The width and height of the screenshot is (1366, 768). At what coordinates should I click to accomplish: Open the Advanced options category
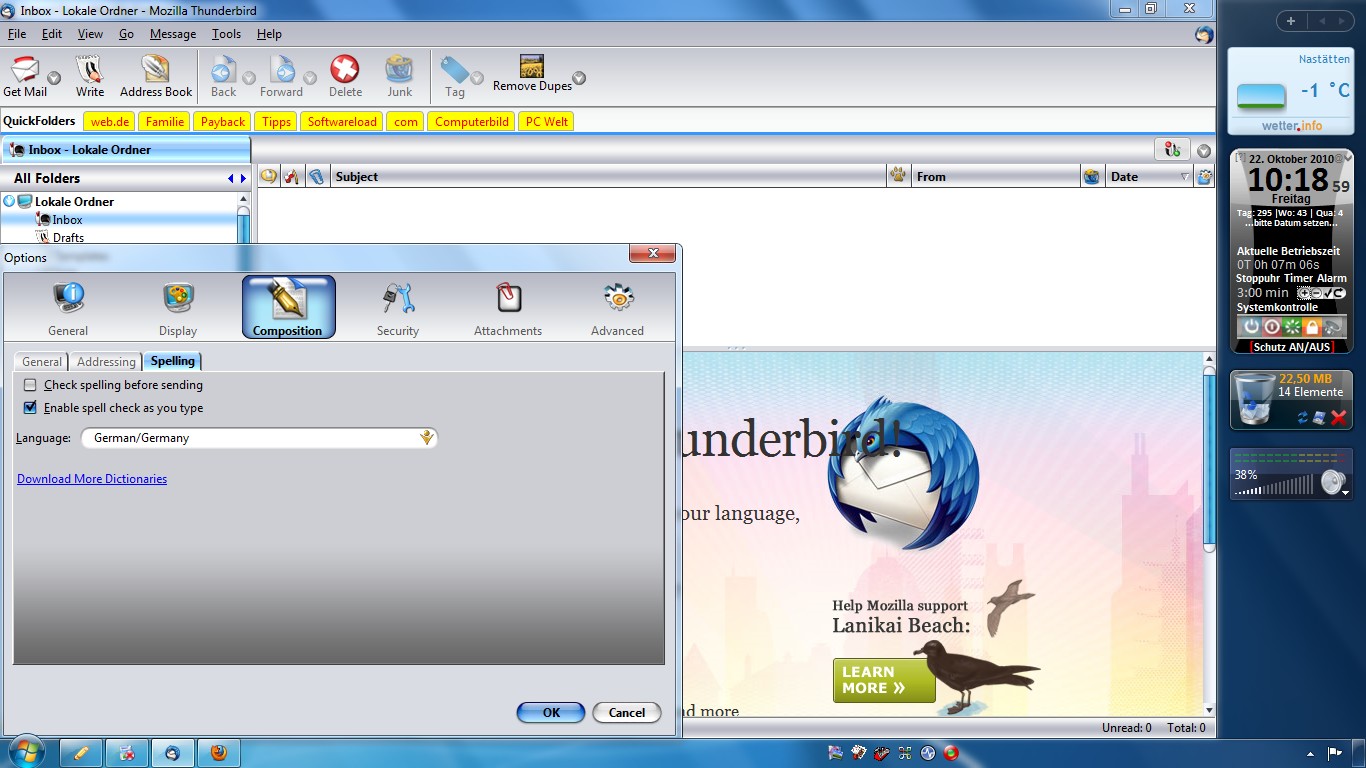coord(618,308)
